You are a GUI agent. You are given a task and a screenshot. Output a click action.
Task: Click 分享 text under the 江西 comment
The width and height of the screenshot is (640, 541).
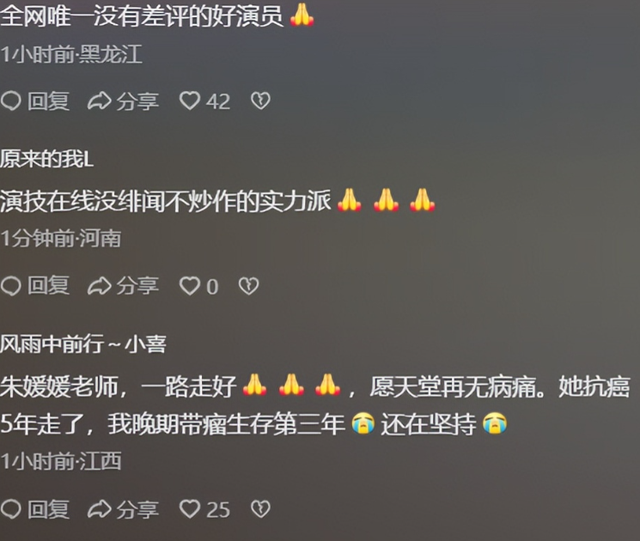coord(138,510)
